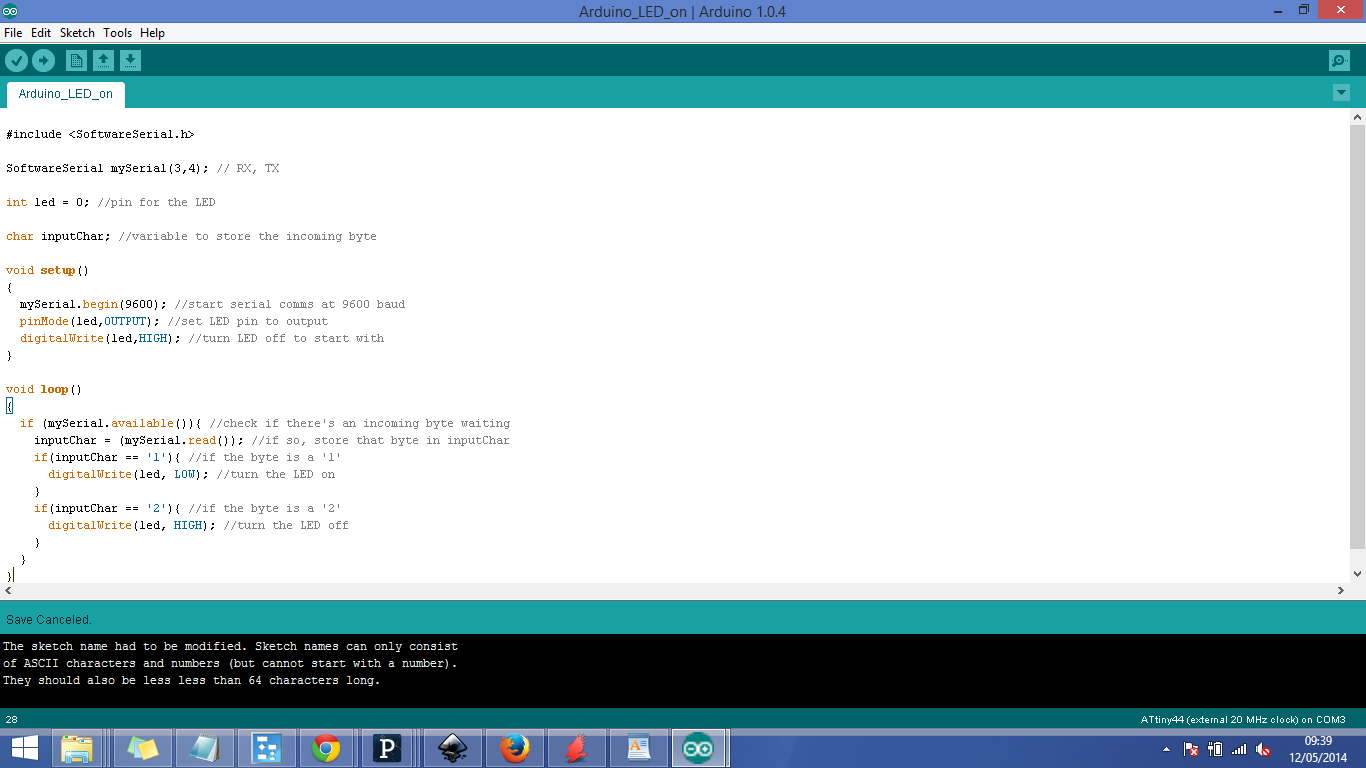This screenshot has width=1366, height=768.
Task: Open the blue Control Panel taskbar icon
Action: coord(267,748)
